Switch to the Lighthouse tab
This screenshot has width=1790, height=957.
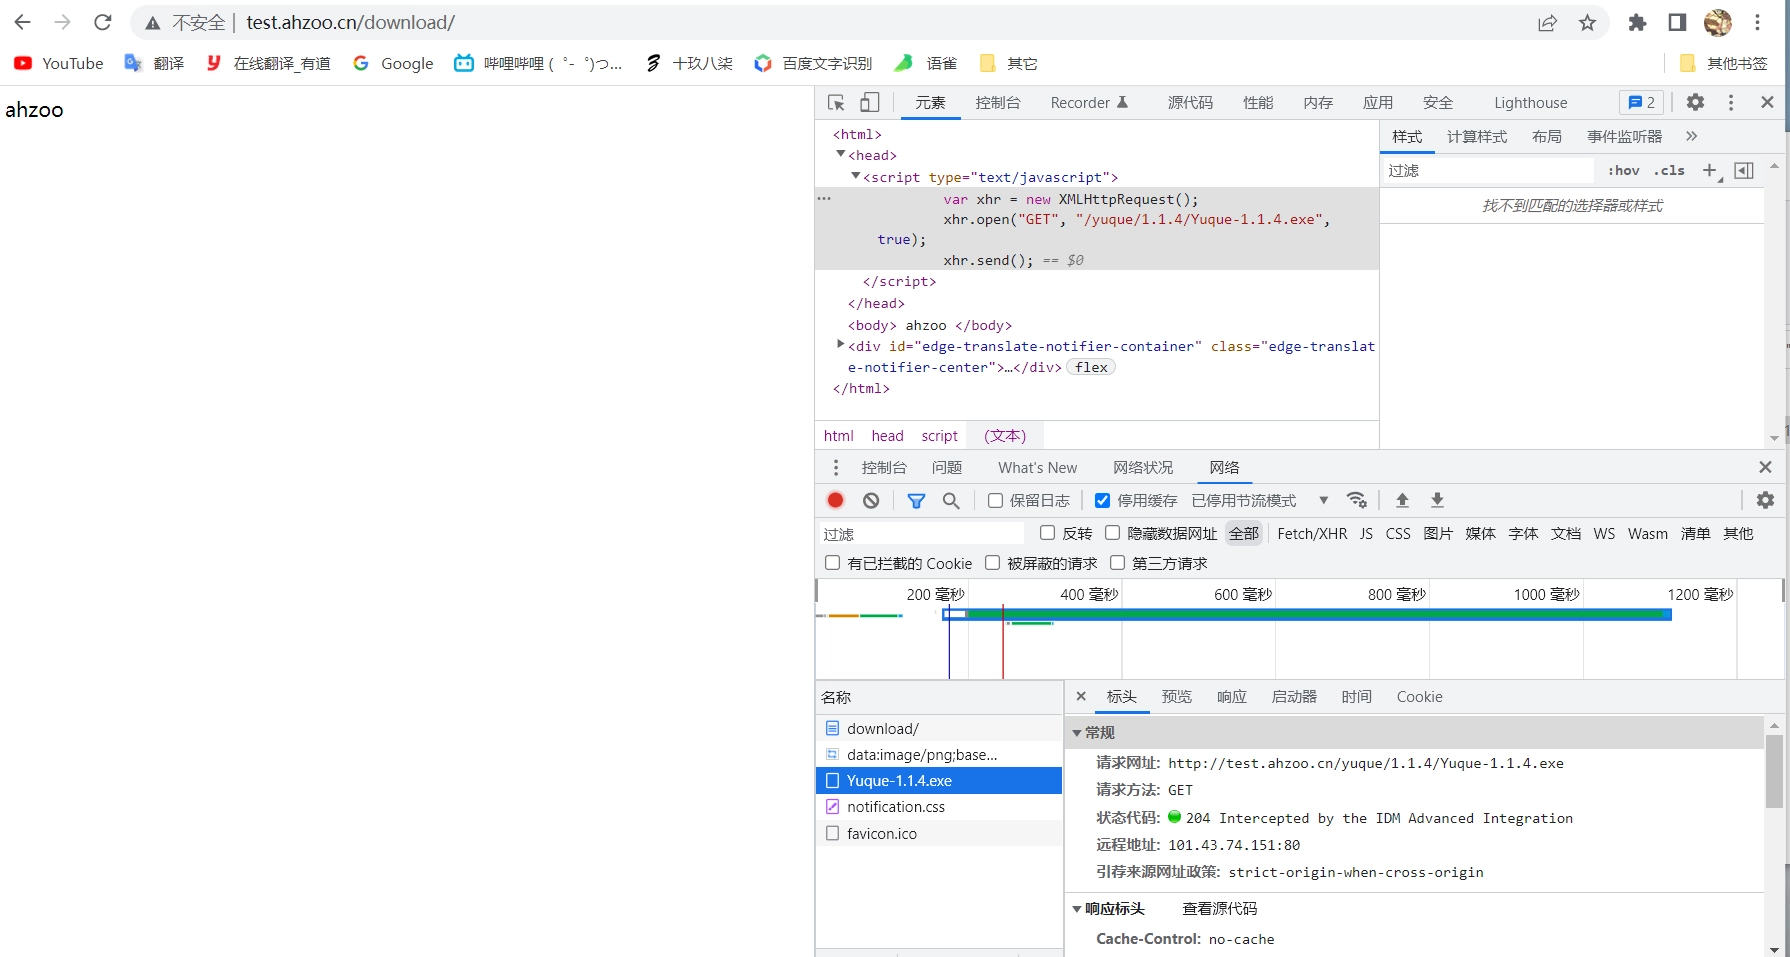point(1530,103)
